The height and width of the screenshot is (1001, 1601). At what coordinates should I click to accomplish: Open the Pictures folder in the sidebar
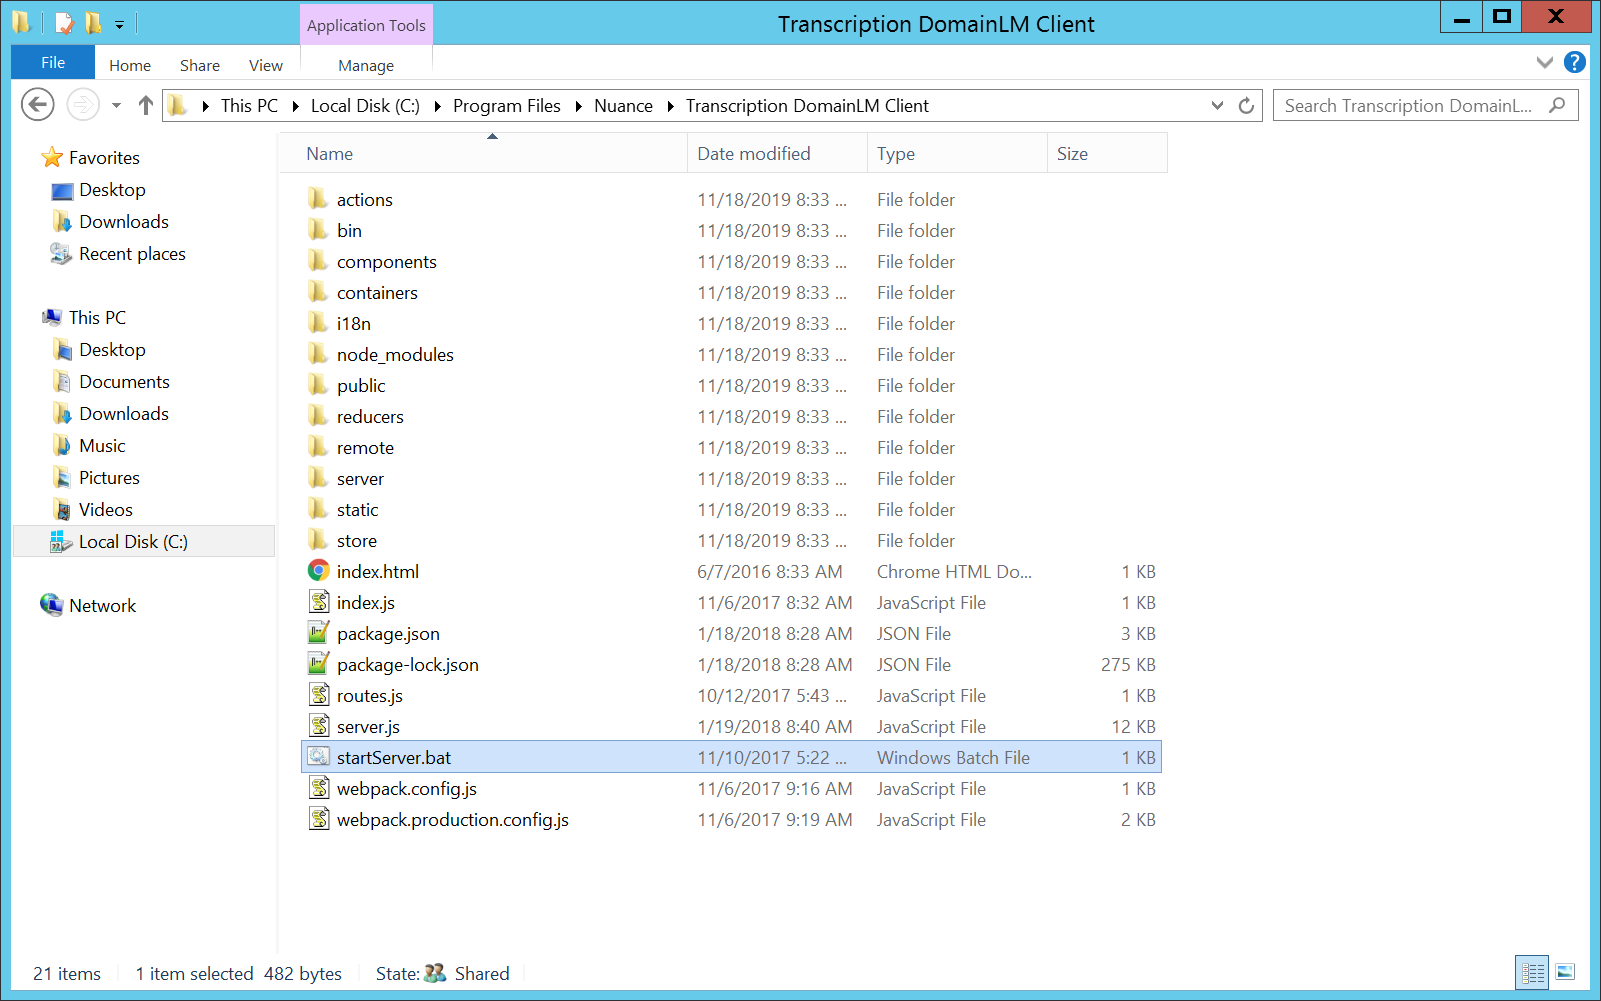pyautogui.click(x=109, y=477)
